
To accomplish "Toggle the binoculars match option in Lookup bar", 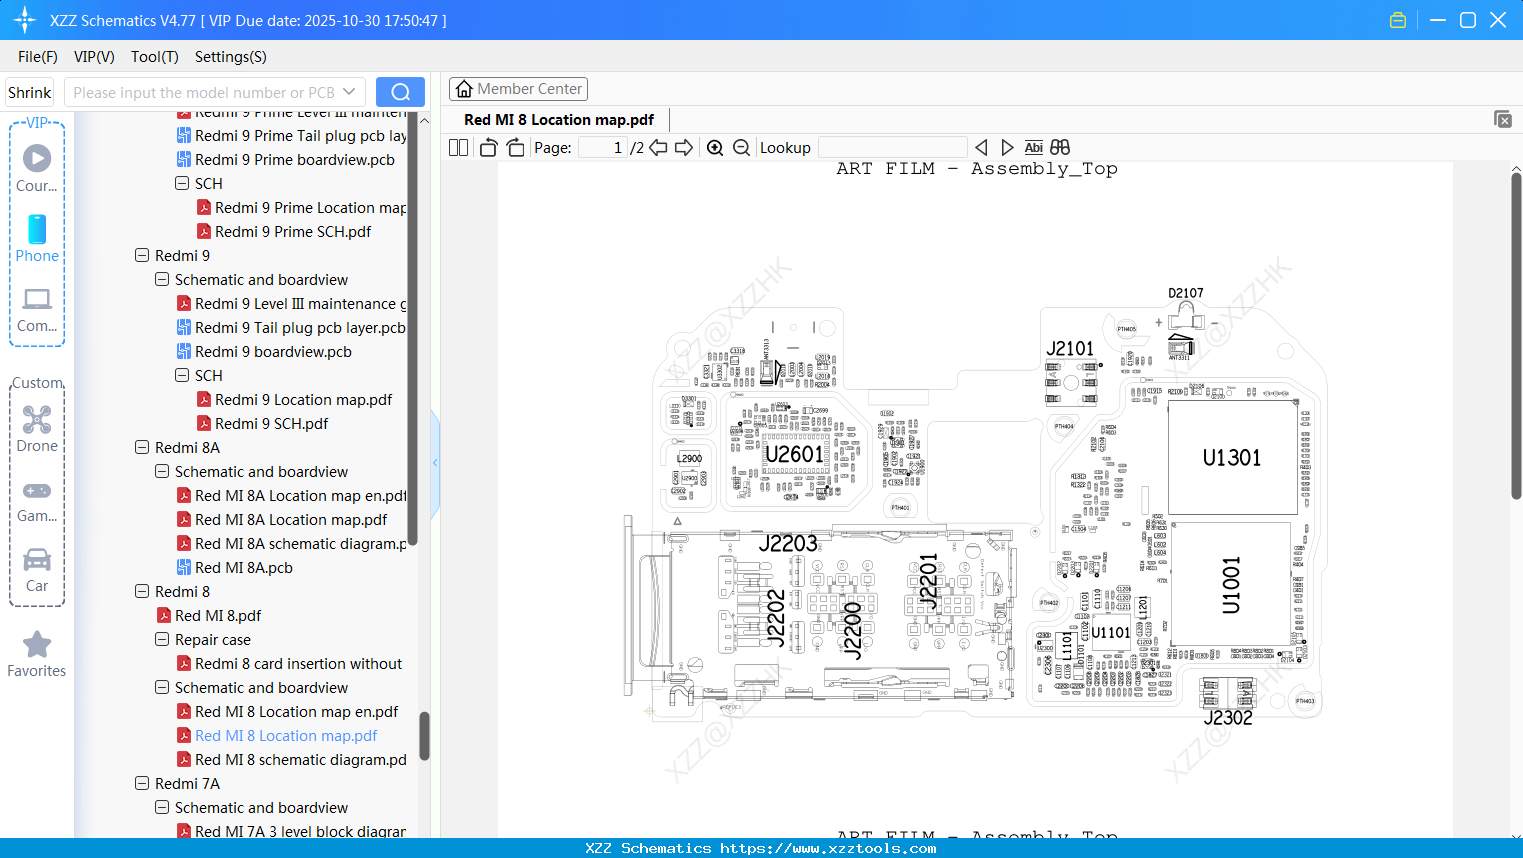I will (1059, 147).
